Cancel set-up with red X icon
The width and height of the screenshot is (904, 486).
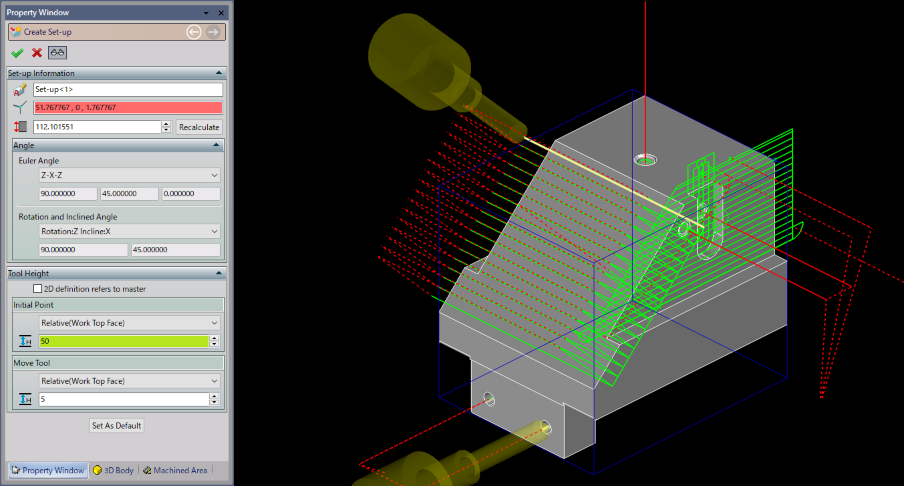point(37,53)
